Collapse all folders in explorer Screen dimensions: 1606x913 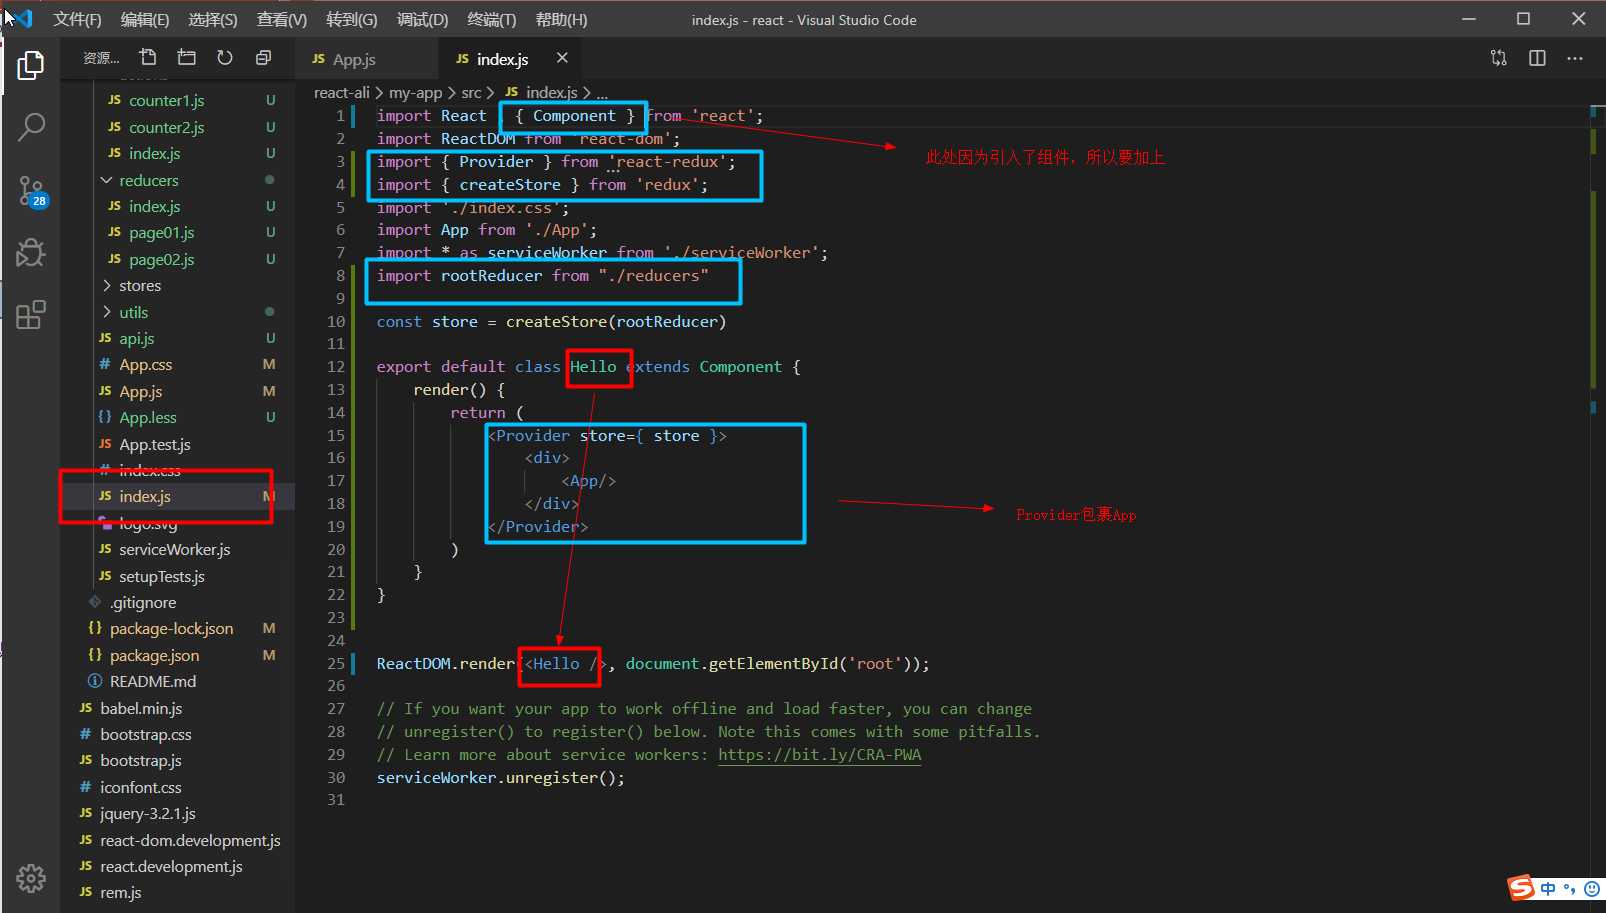(263, 57)
